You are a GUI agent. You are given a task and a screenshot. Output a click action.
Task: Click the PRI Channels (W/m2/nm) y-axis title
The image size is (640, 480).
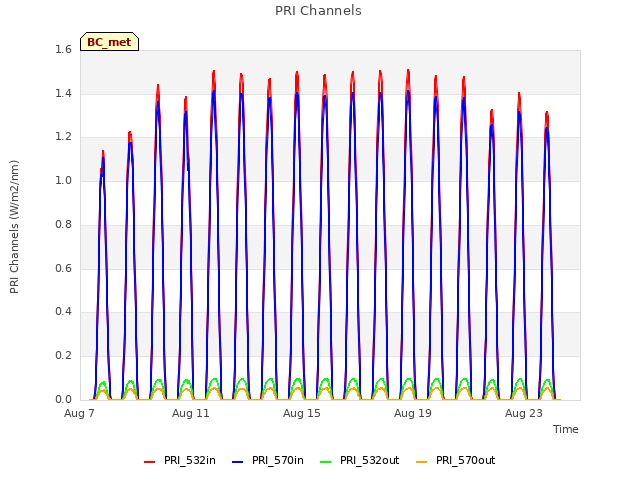[14, 227]
